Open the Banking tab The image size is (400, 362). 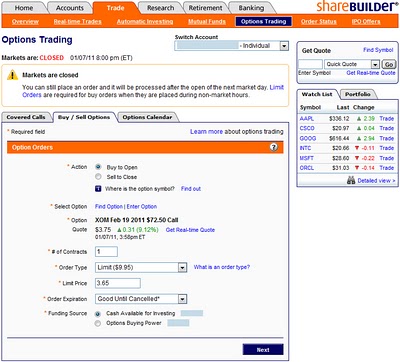[x=251, y=8]
